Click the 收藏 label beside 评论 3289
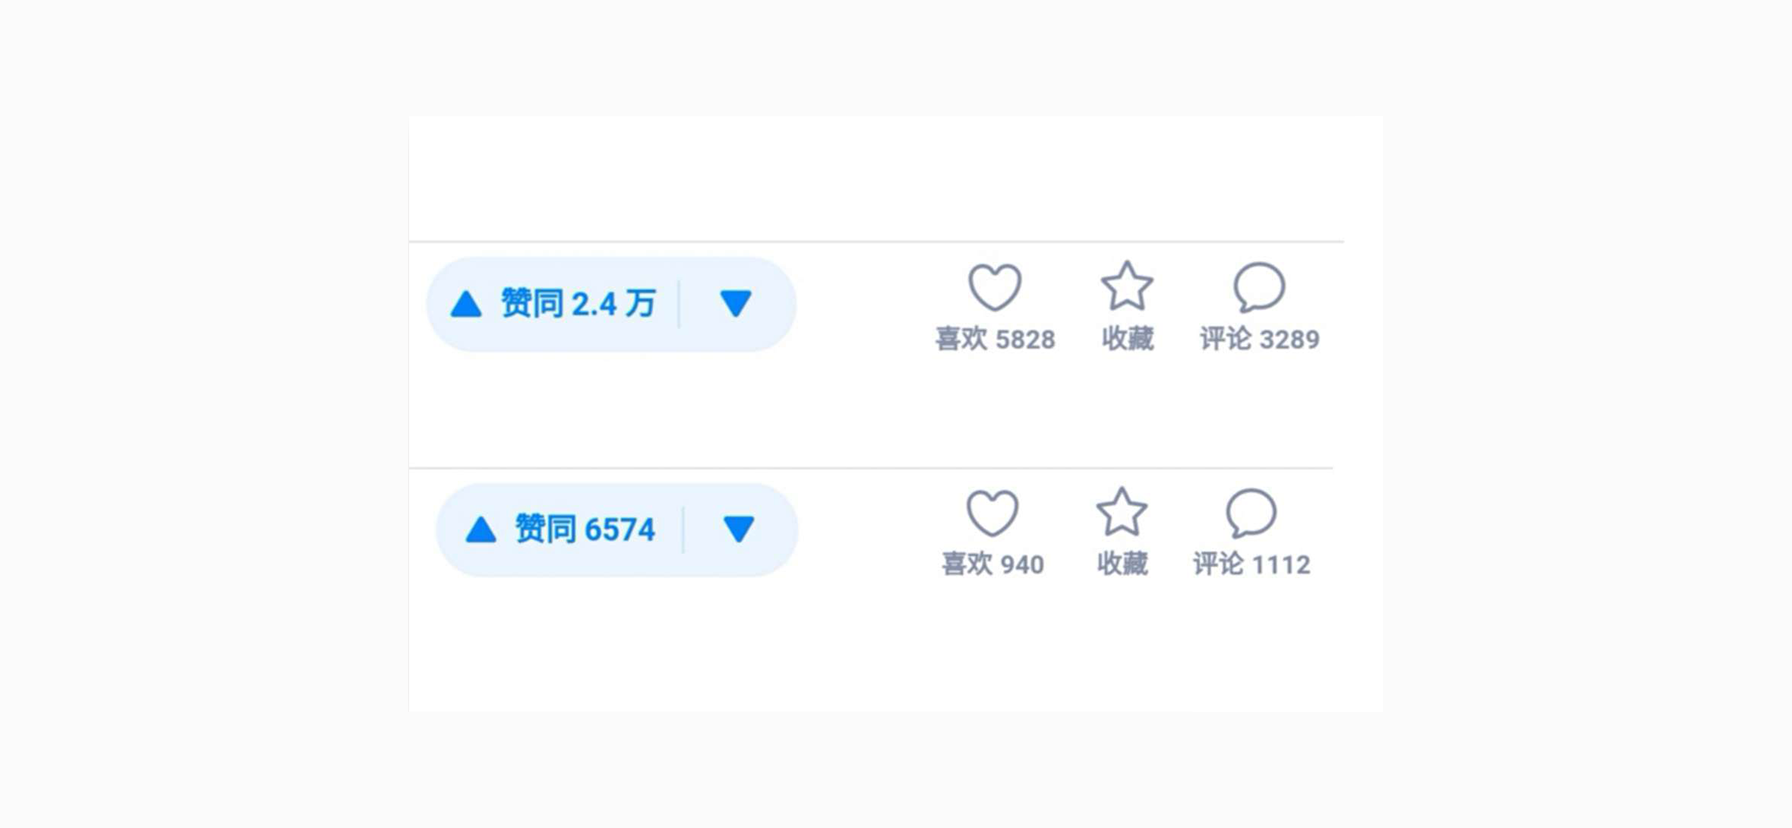1792x828 pixels. coord(1127,339)
